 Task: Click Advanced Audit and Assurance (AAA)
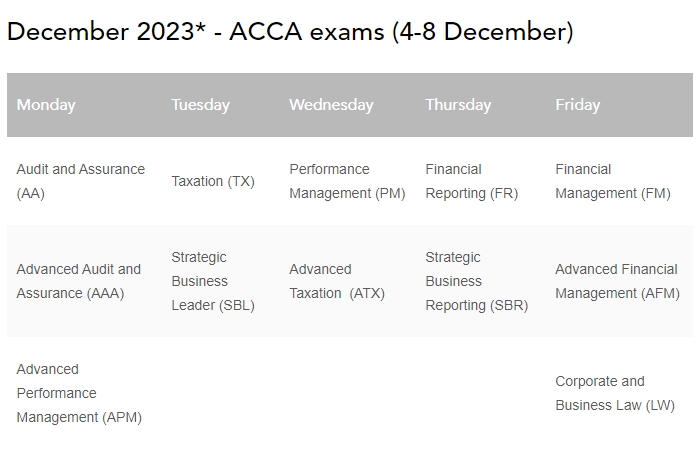point(79,281)
